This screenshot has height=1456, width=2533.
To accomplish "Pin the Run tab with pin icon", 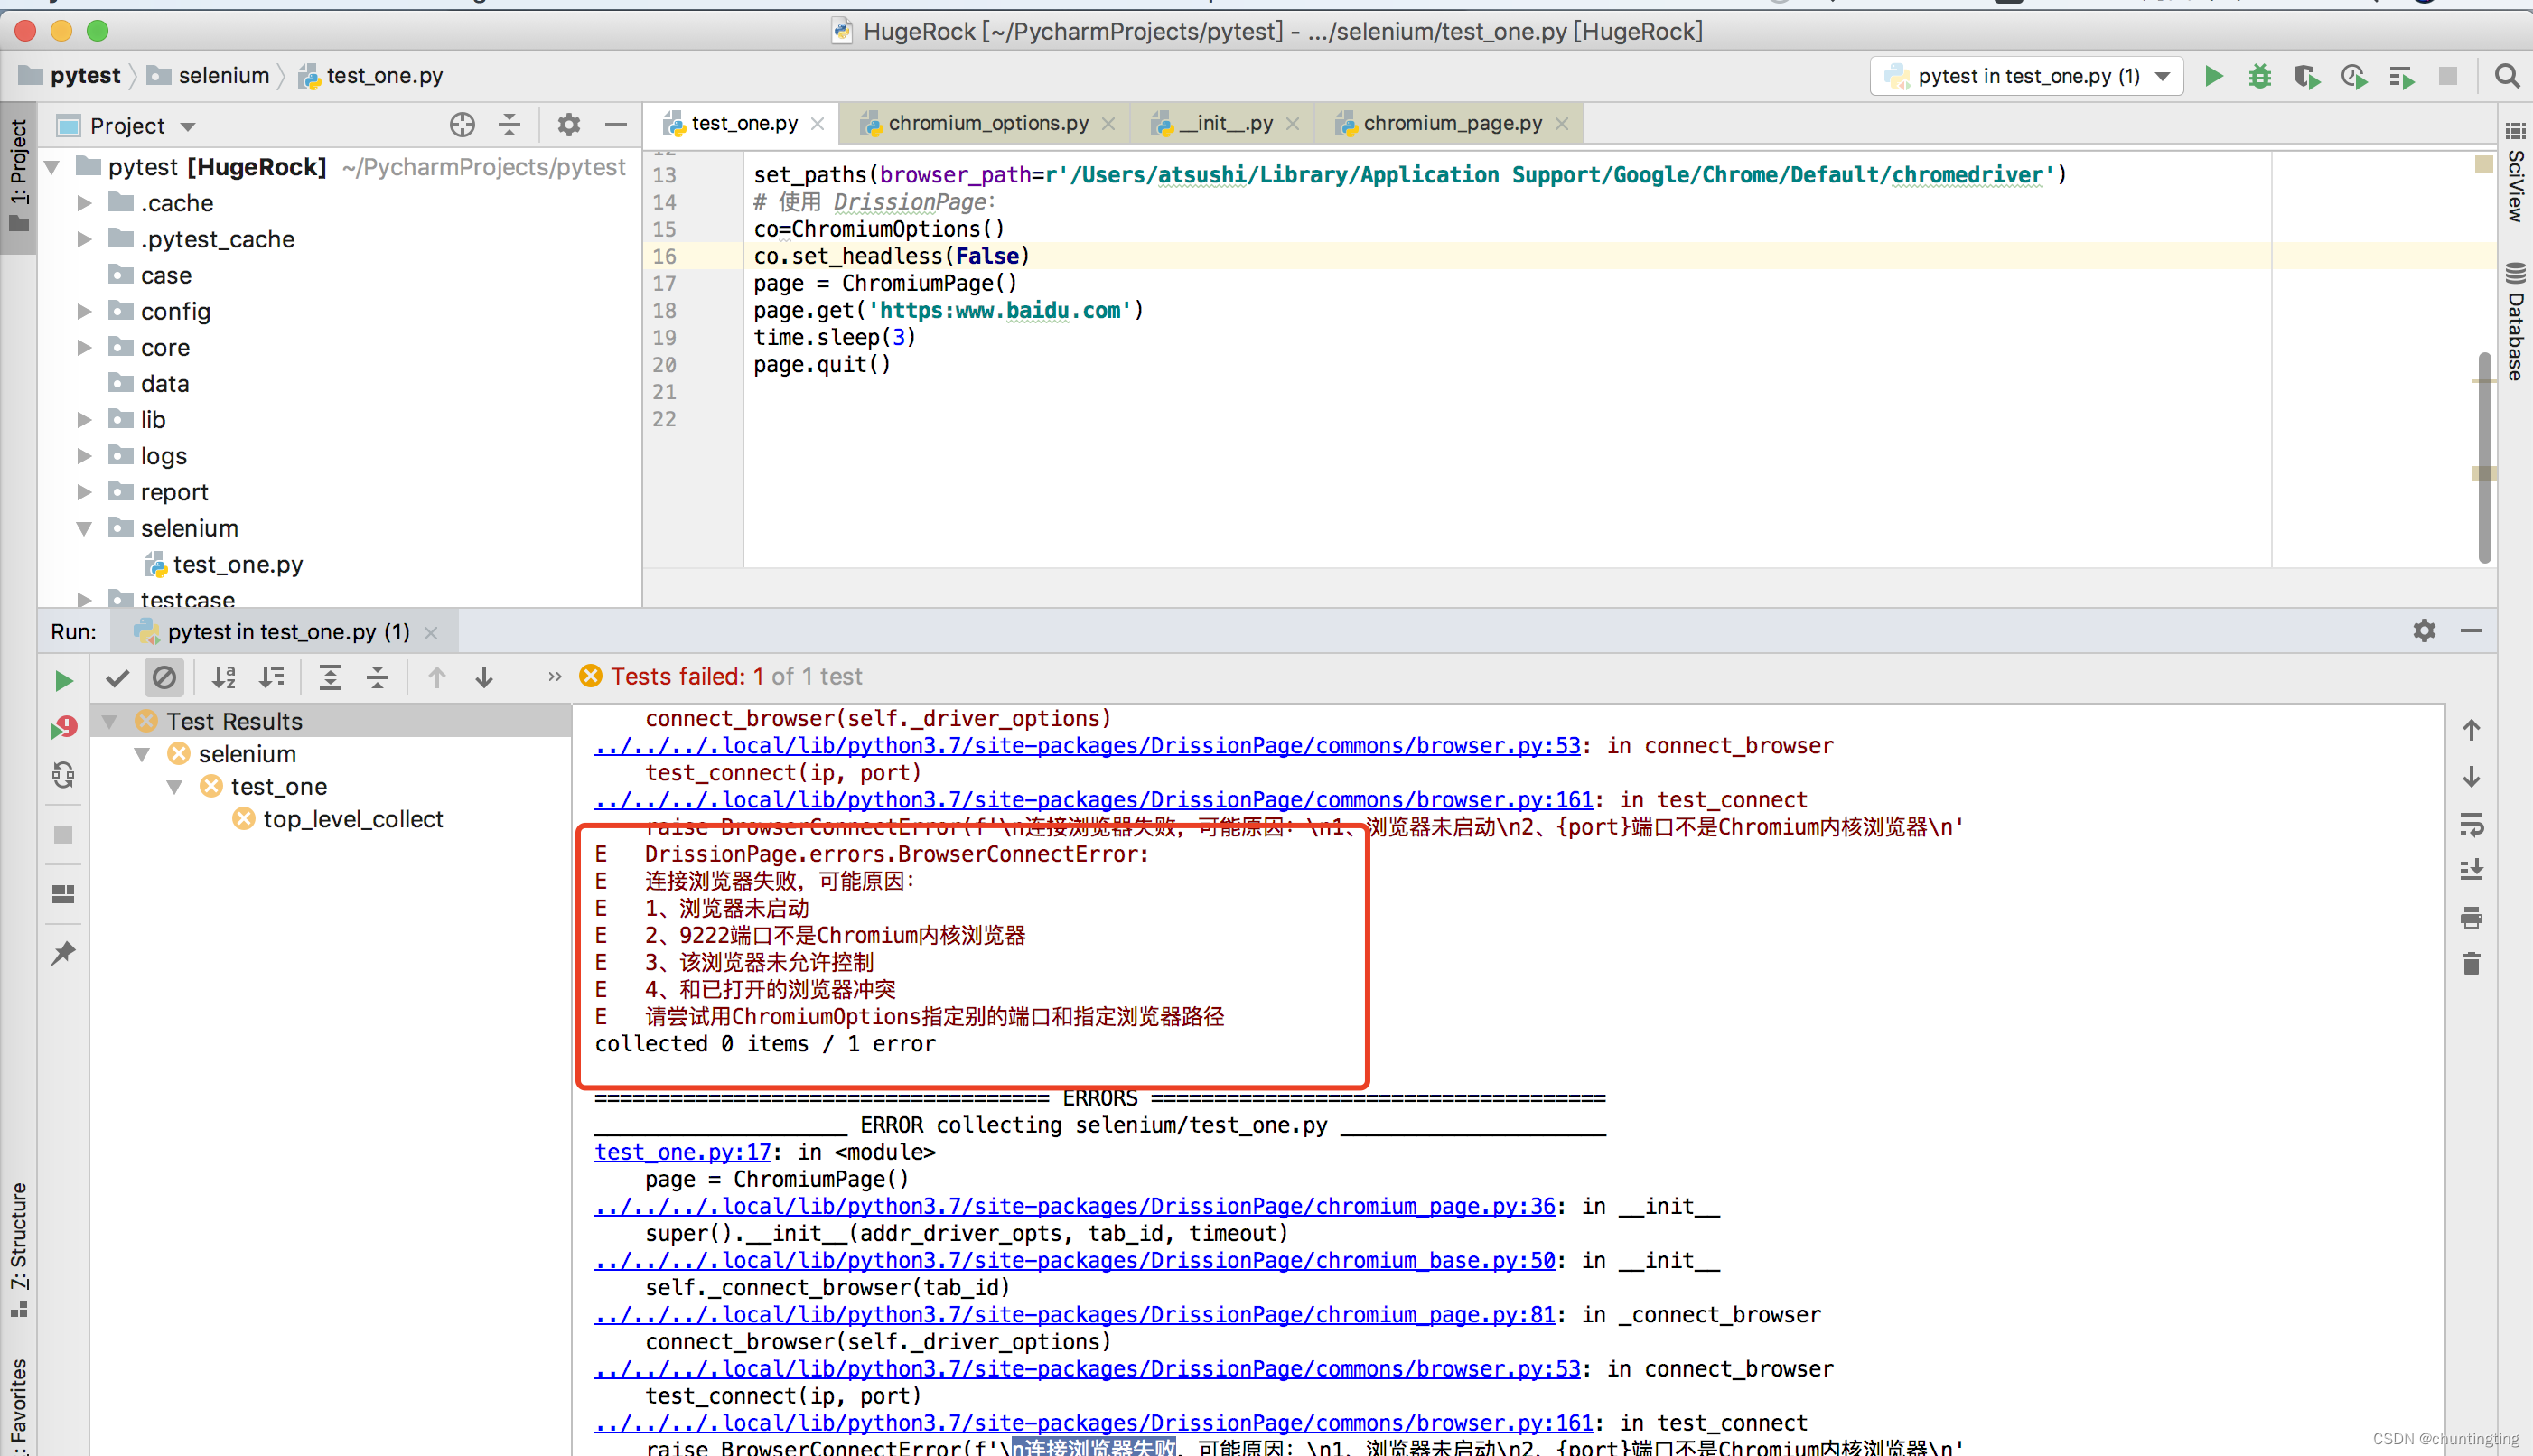I will point(63,952).
